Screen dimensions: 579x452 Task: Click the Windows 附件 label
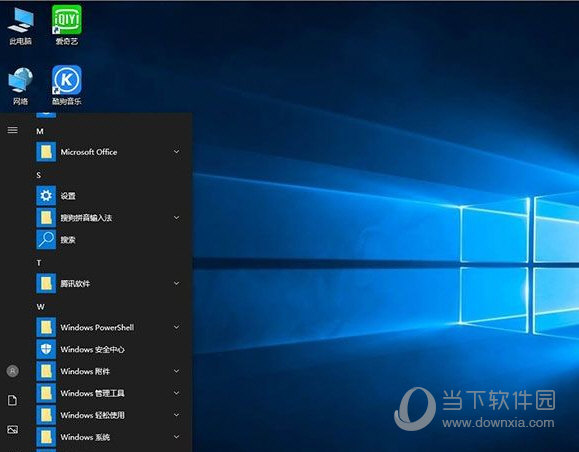85,371
